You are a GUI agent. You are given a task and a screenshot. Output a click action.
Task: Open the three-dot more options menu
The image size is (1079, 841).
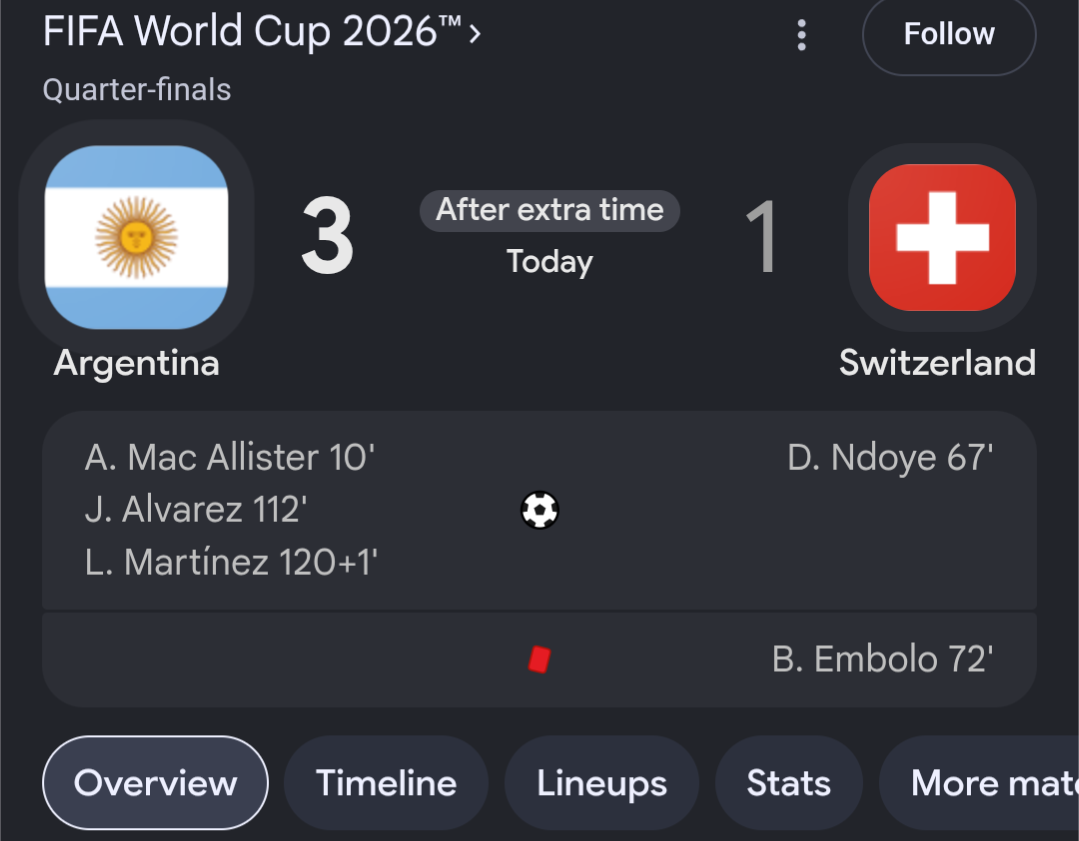pyautogui.click(x=801, y=34)
